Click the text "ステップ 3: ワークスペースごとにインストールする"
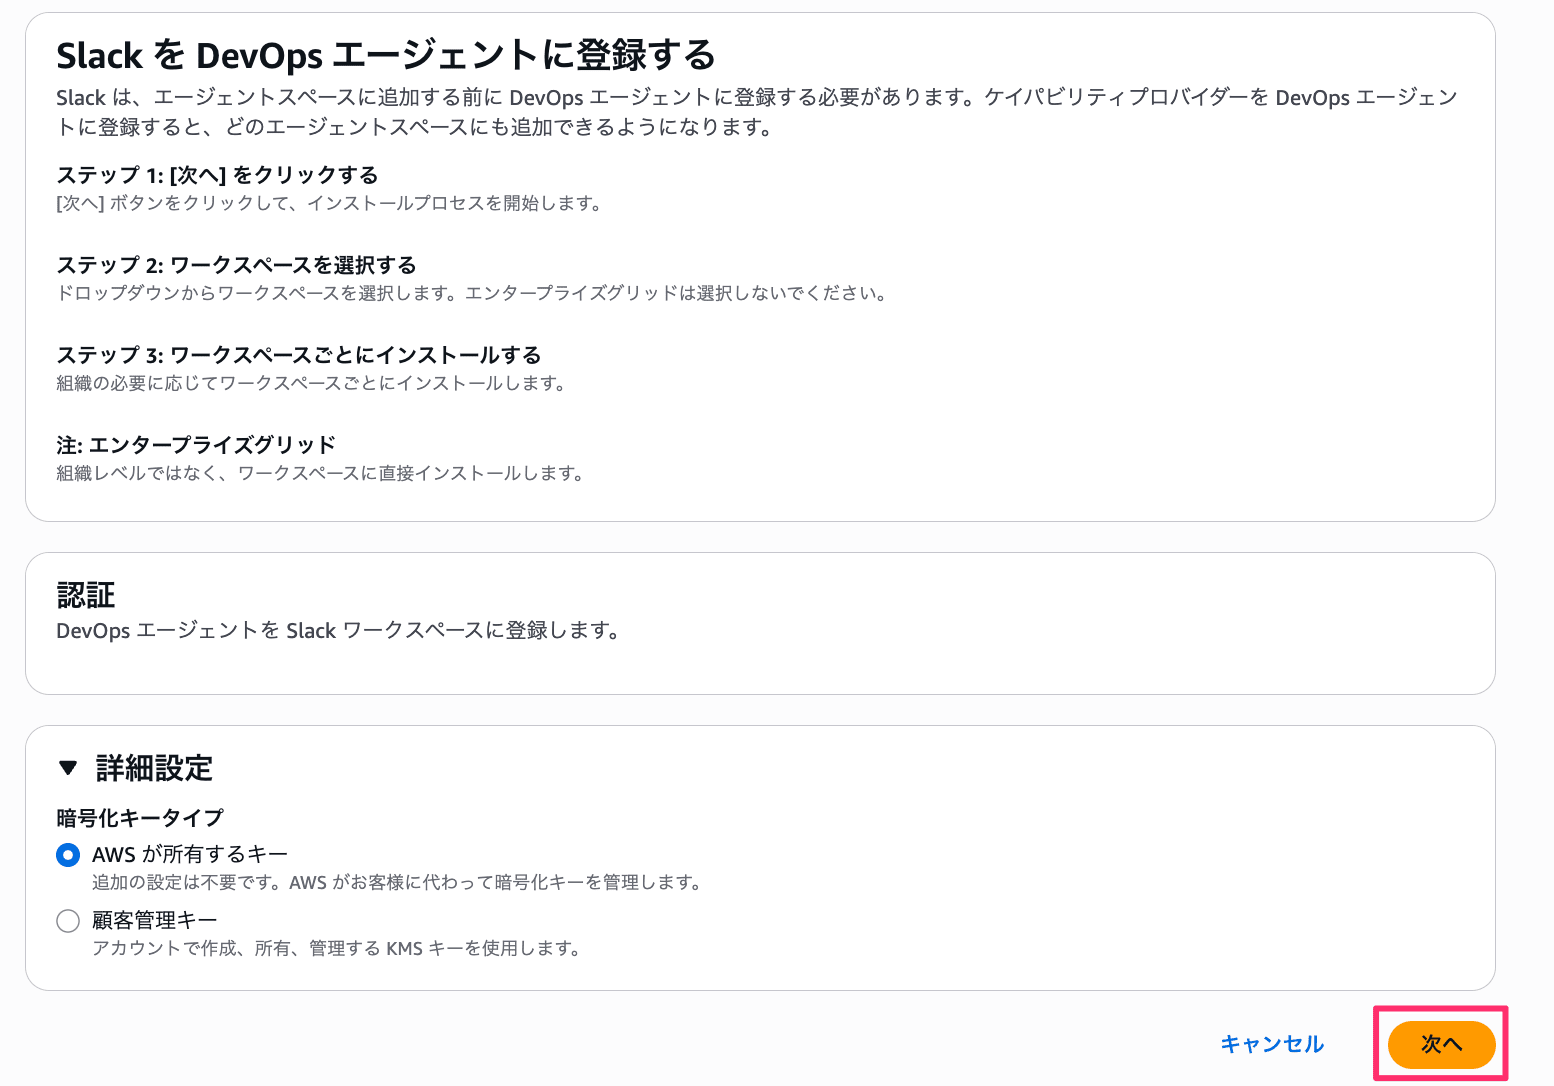This screenshot has height=1086, width=1554. point(299,355)
